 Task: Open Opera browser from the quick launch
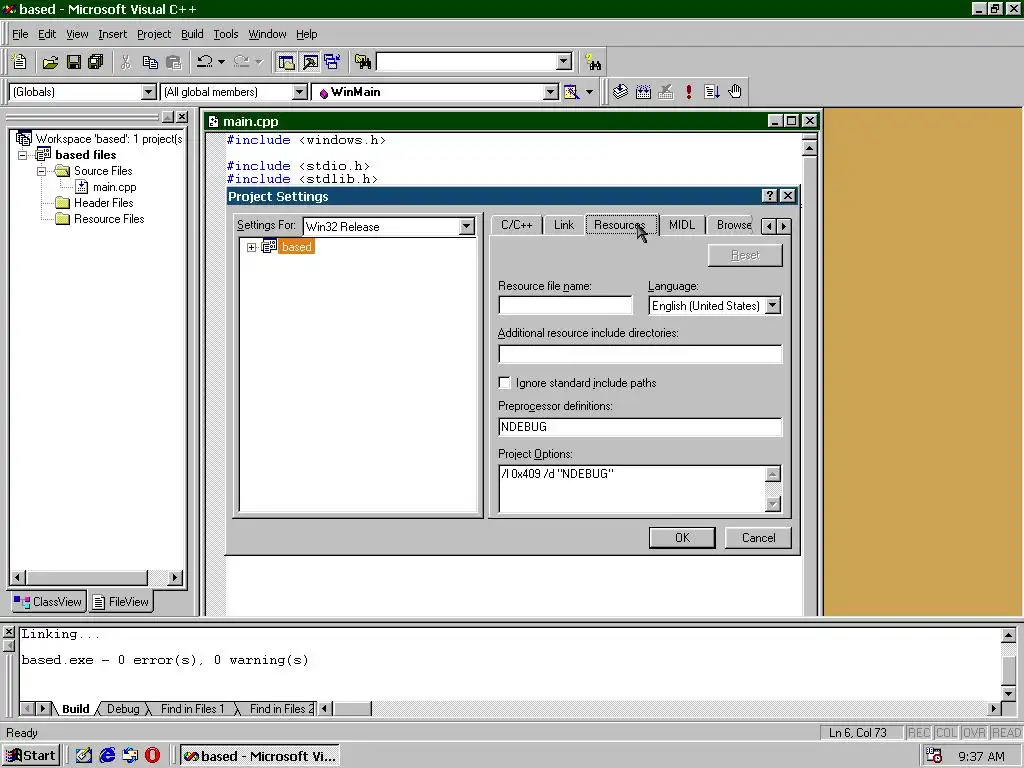(x=152, y=756)
